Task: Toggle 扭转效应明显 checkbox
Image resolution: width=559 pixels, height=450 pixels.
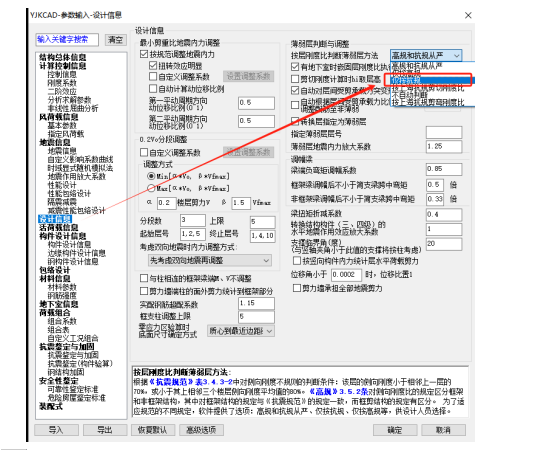Action: click(x=153, y=66)
